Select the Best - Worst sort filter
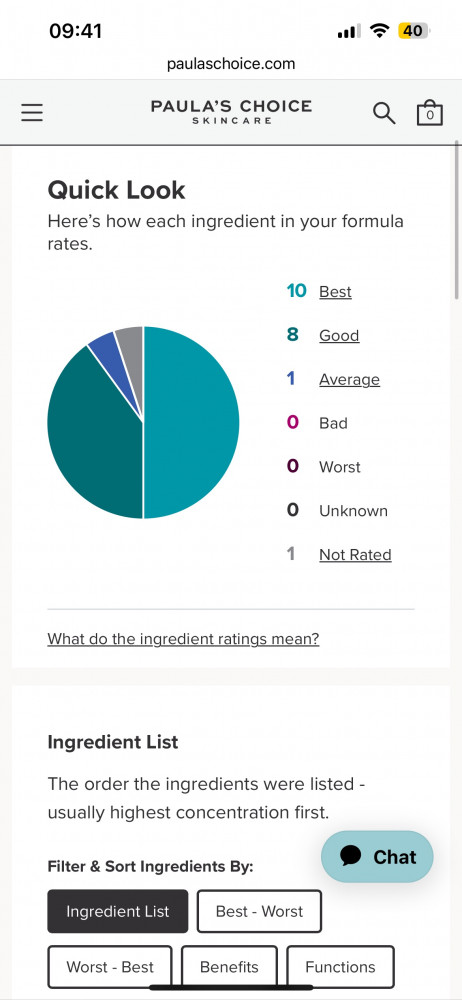462x1000 pixels. point(259,911)
